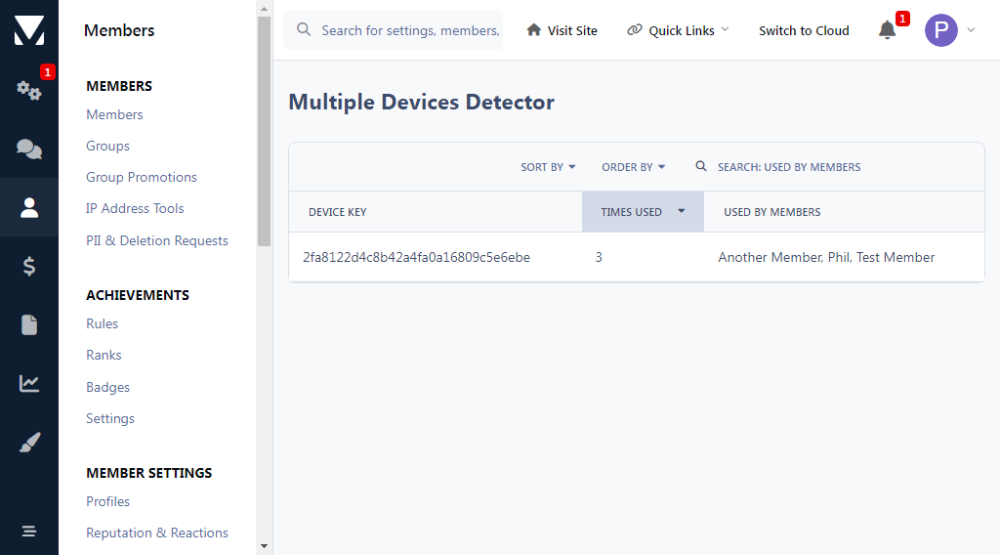The width and height of the screenshot is (1000, 555).
Task: Expand the Sort By dropdown
Action: tap(548, 167)
